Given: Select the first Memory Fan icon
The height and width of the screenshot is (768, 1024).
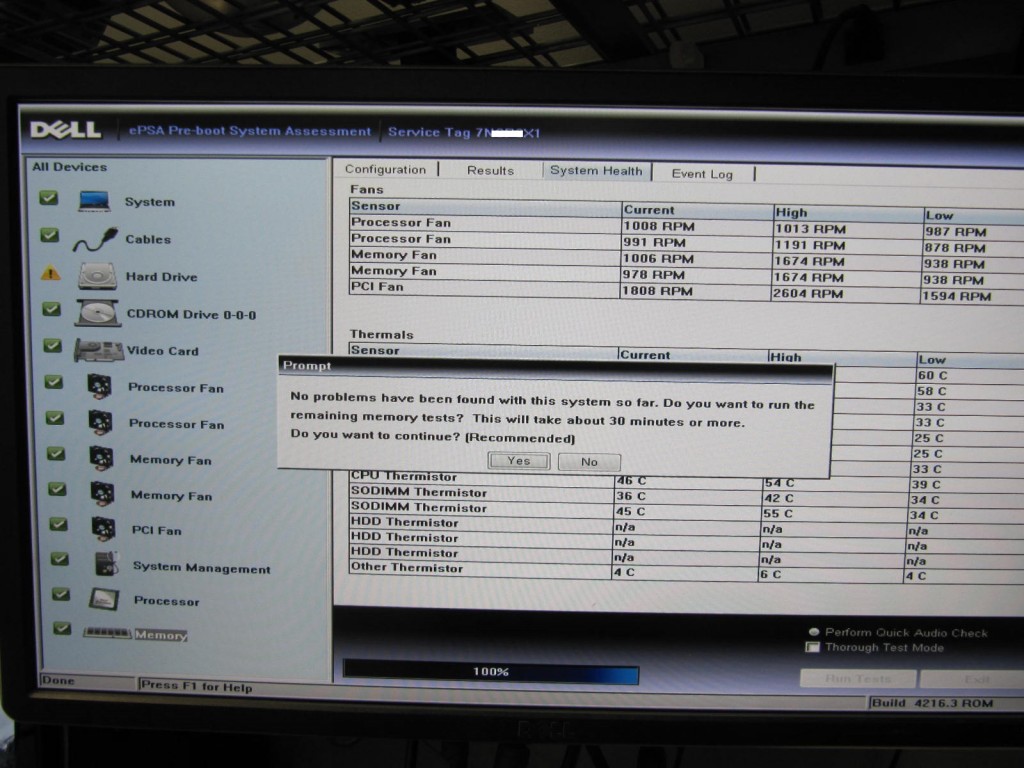Looking at the screenshot, I should point(102,458).
